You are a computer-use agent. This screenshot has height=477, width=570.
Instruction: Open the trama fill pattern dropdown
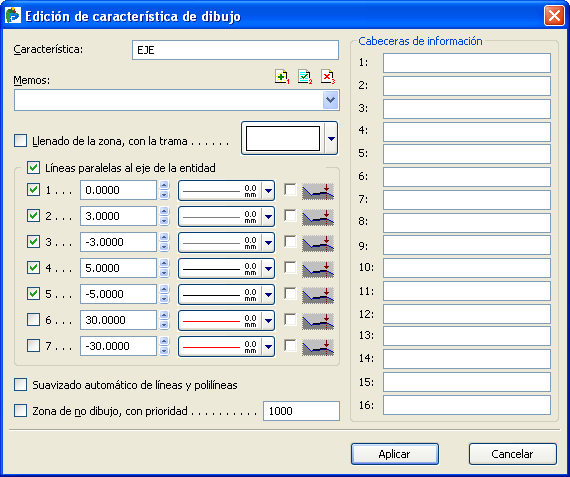(331, 139)
